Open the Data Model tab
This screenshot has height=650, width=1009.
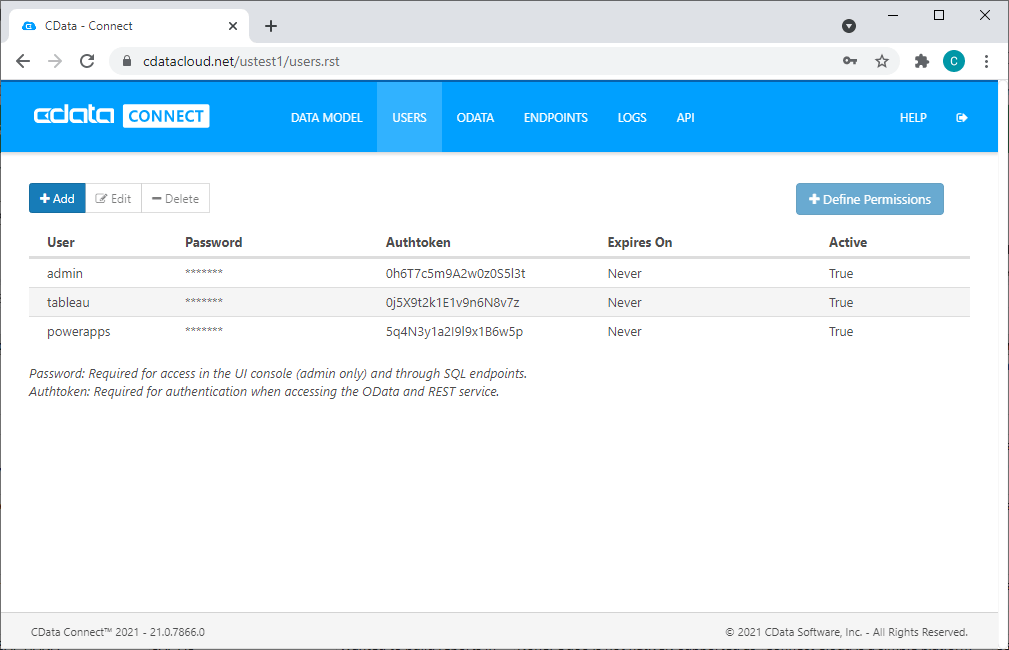click(326, 117)
